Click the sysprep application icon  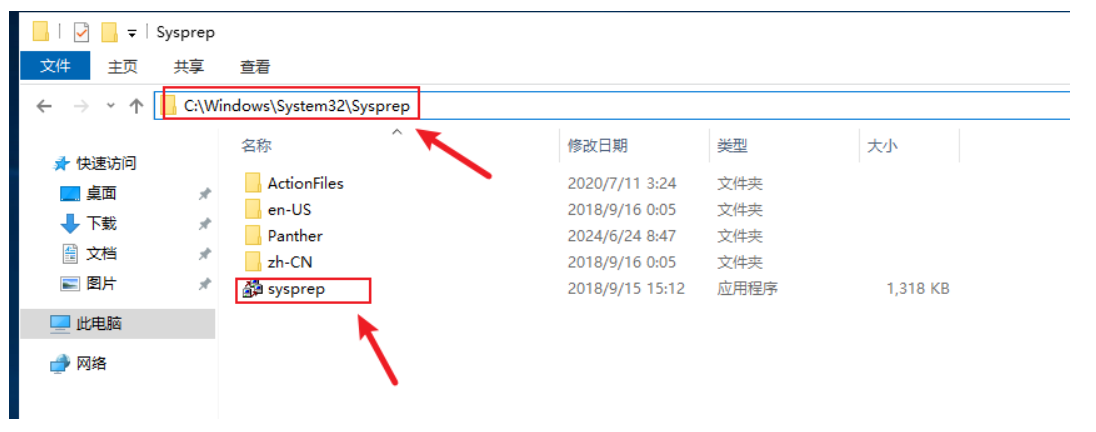tap(252, 289)
